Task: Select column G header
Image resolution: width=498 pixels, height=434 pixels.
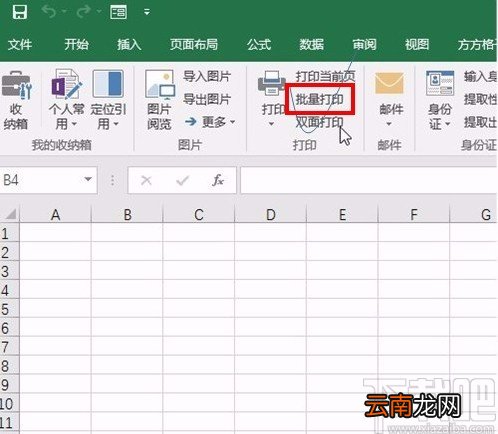Action: pos(474,214)
